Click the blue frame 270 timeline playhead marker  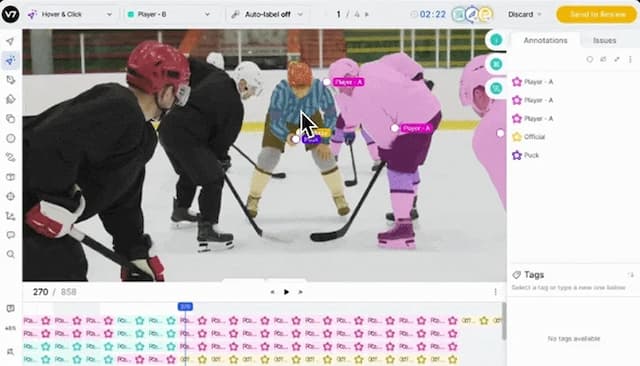[x=185, y=306]
